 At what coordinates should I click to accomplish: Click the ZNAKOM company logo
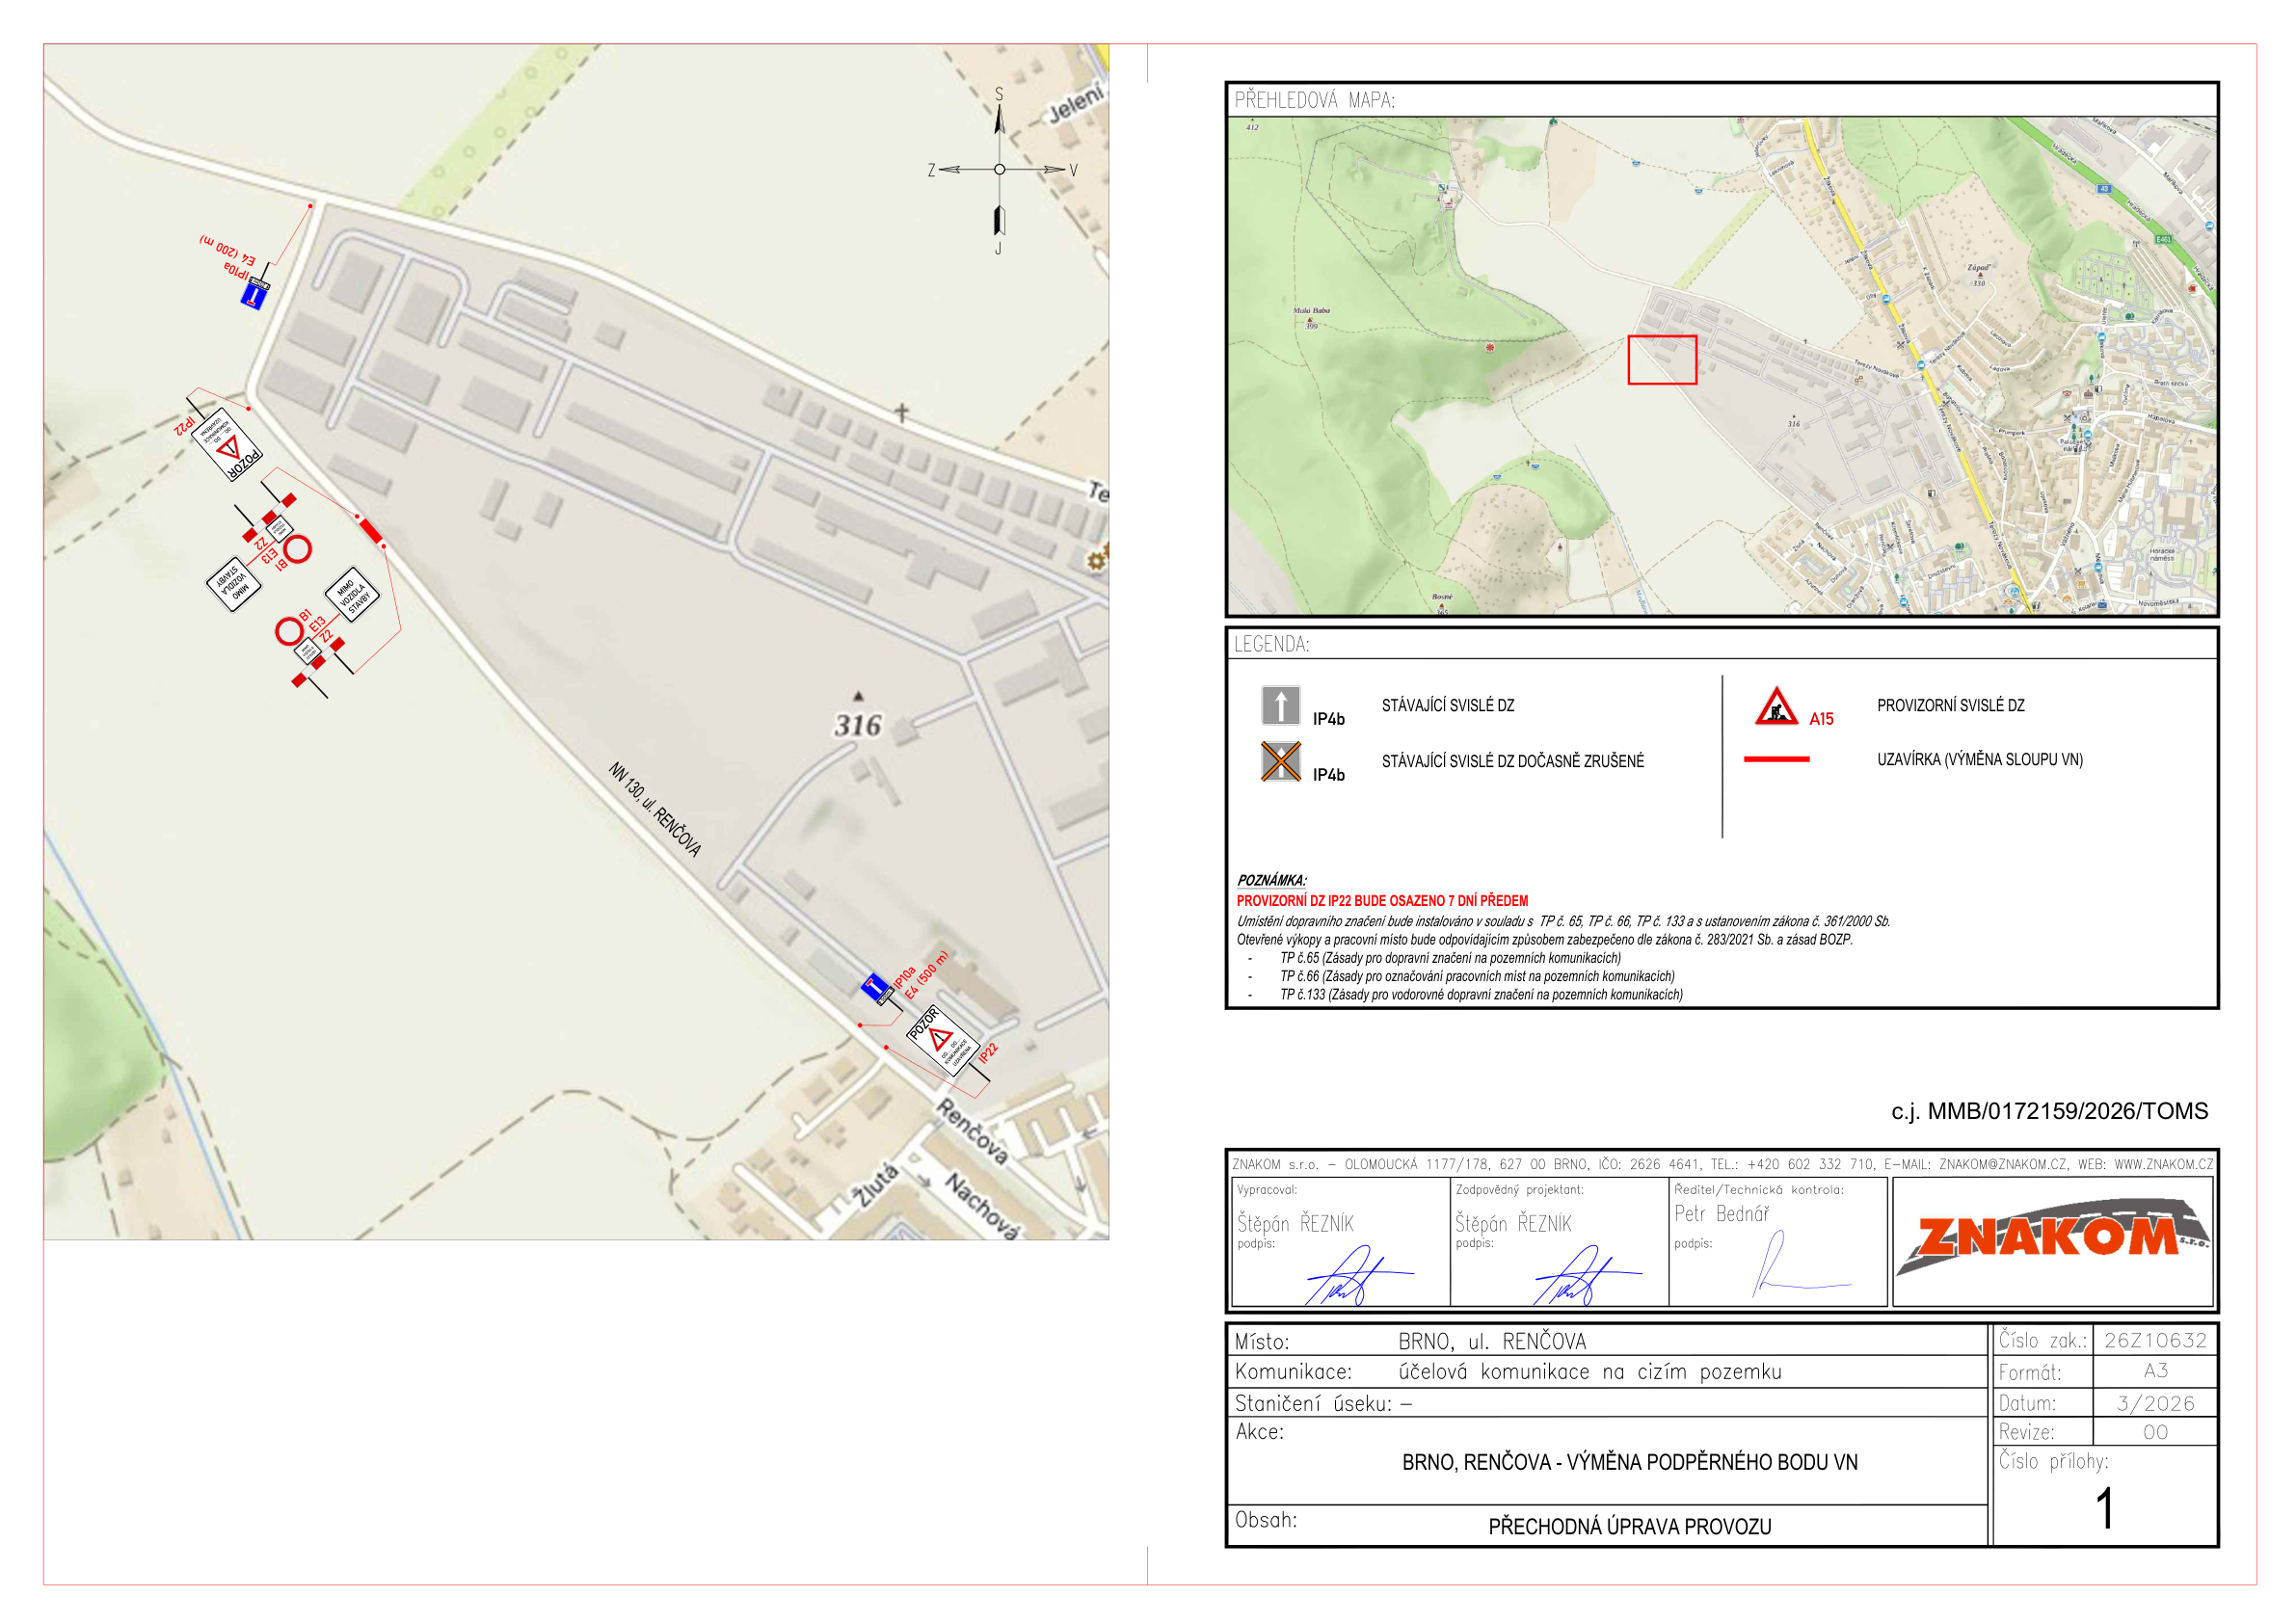pyautogui.click(x=2052, y=1238)
